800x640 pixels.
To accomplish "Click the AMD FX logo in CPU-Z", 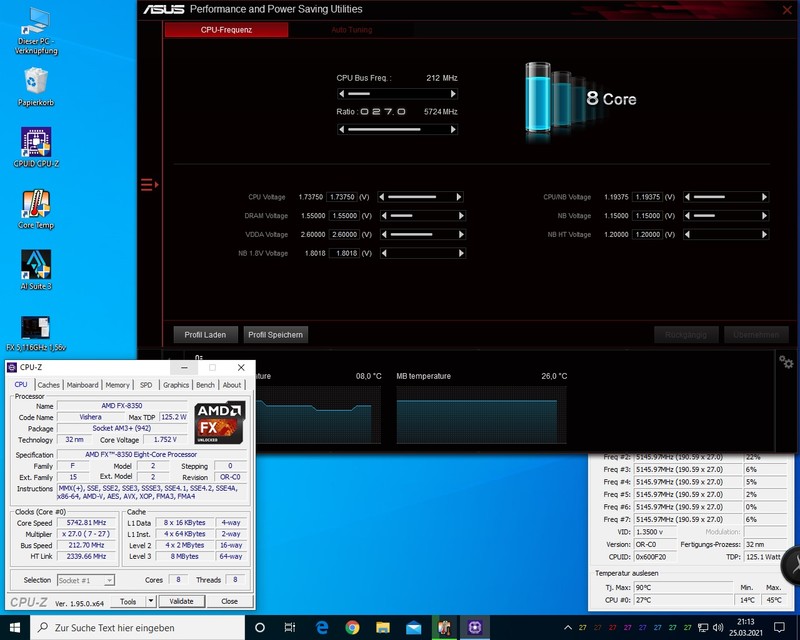I will (219, 422).
